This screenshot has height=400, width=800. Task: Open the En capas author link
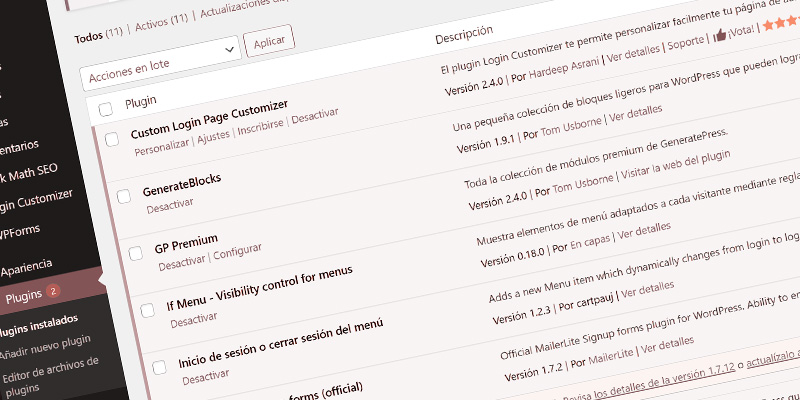pos(590,242)
